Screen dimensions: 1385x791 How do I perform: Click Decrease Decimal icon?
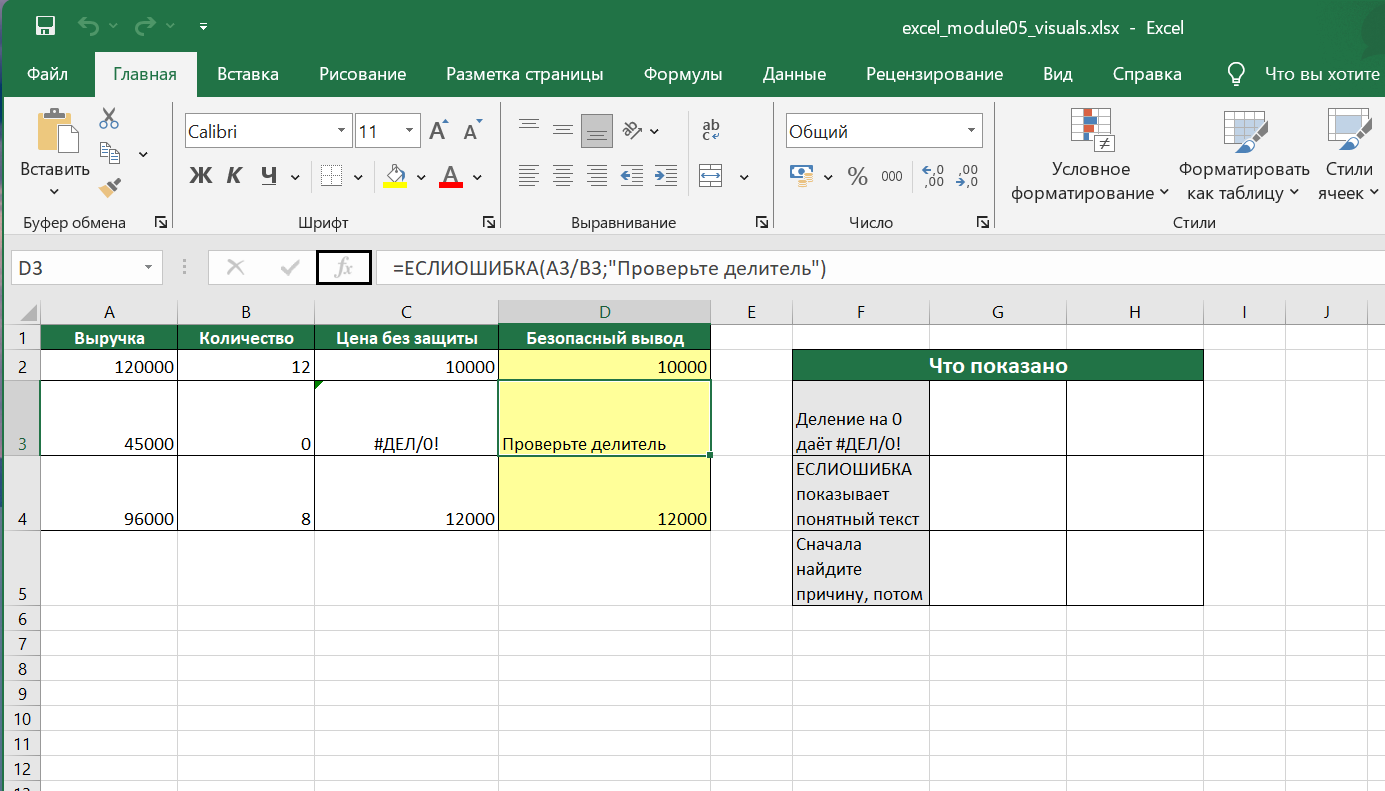pos(967,176)
